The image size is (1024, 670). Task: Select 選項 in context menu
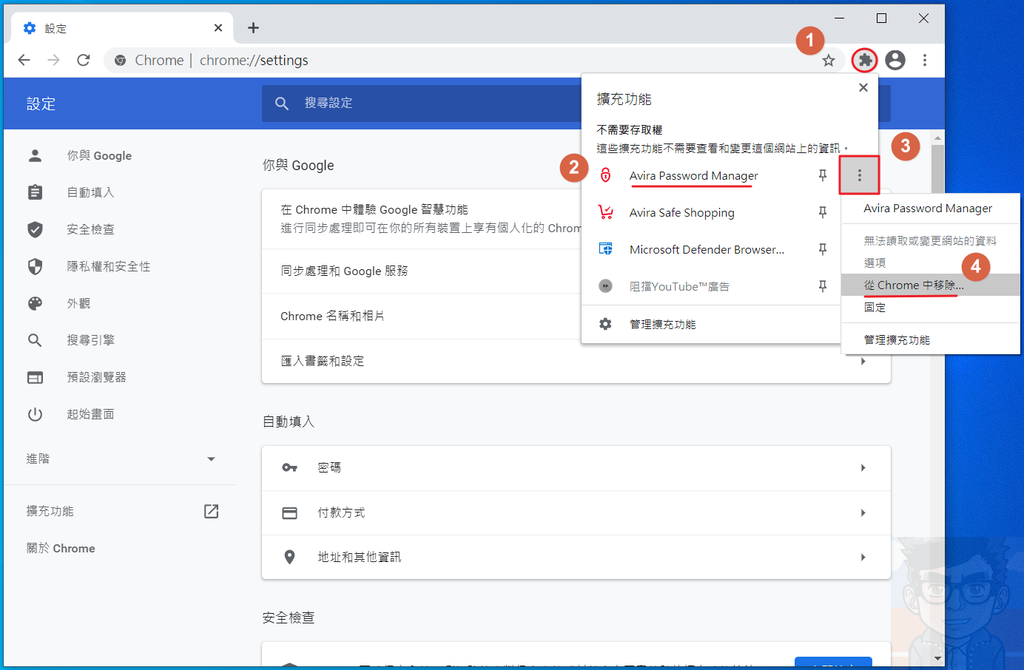(931, 263)
